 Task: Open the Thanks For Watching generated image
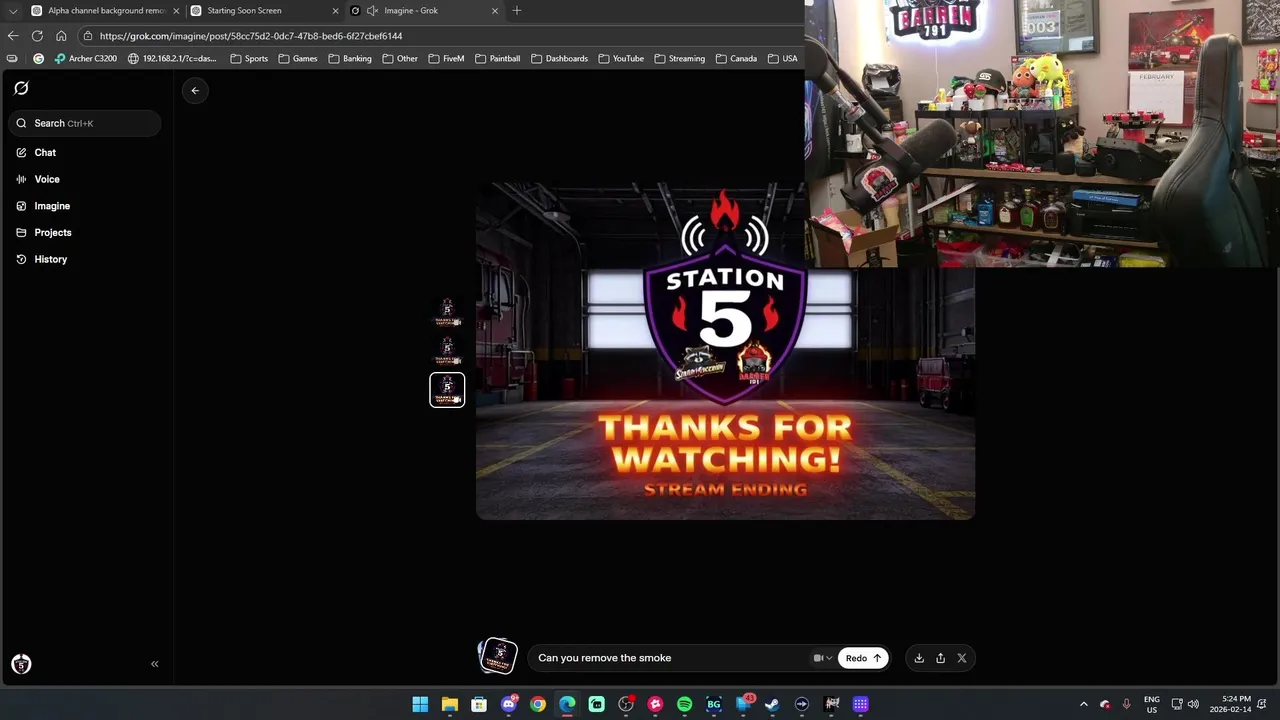[725, 350]
